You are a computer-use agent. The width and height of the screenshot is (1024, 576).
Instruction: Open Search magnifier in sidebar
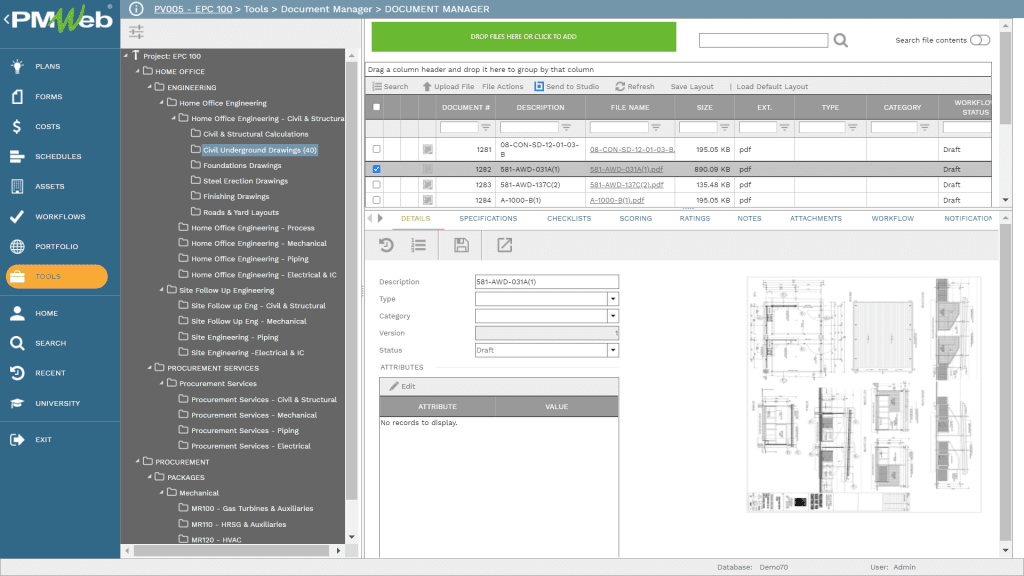pos(17,343)
